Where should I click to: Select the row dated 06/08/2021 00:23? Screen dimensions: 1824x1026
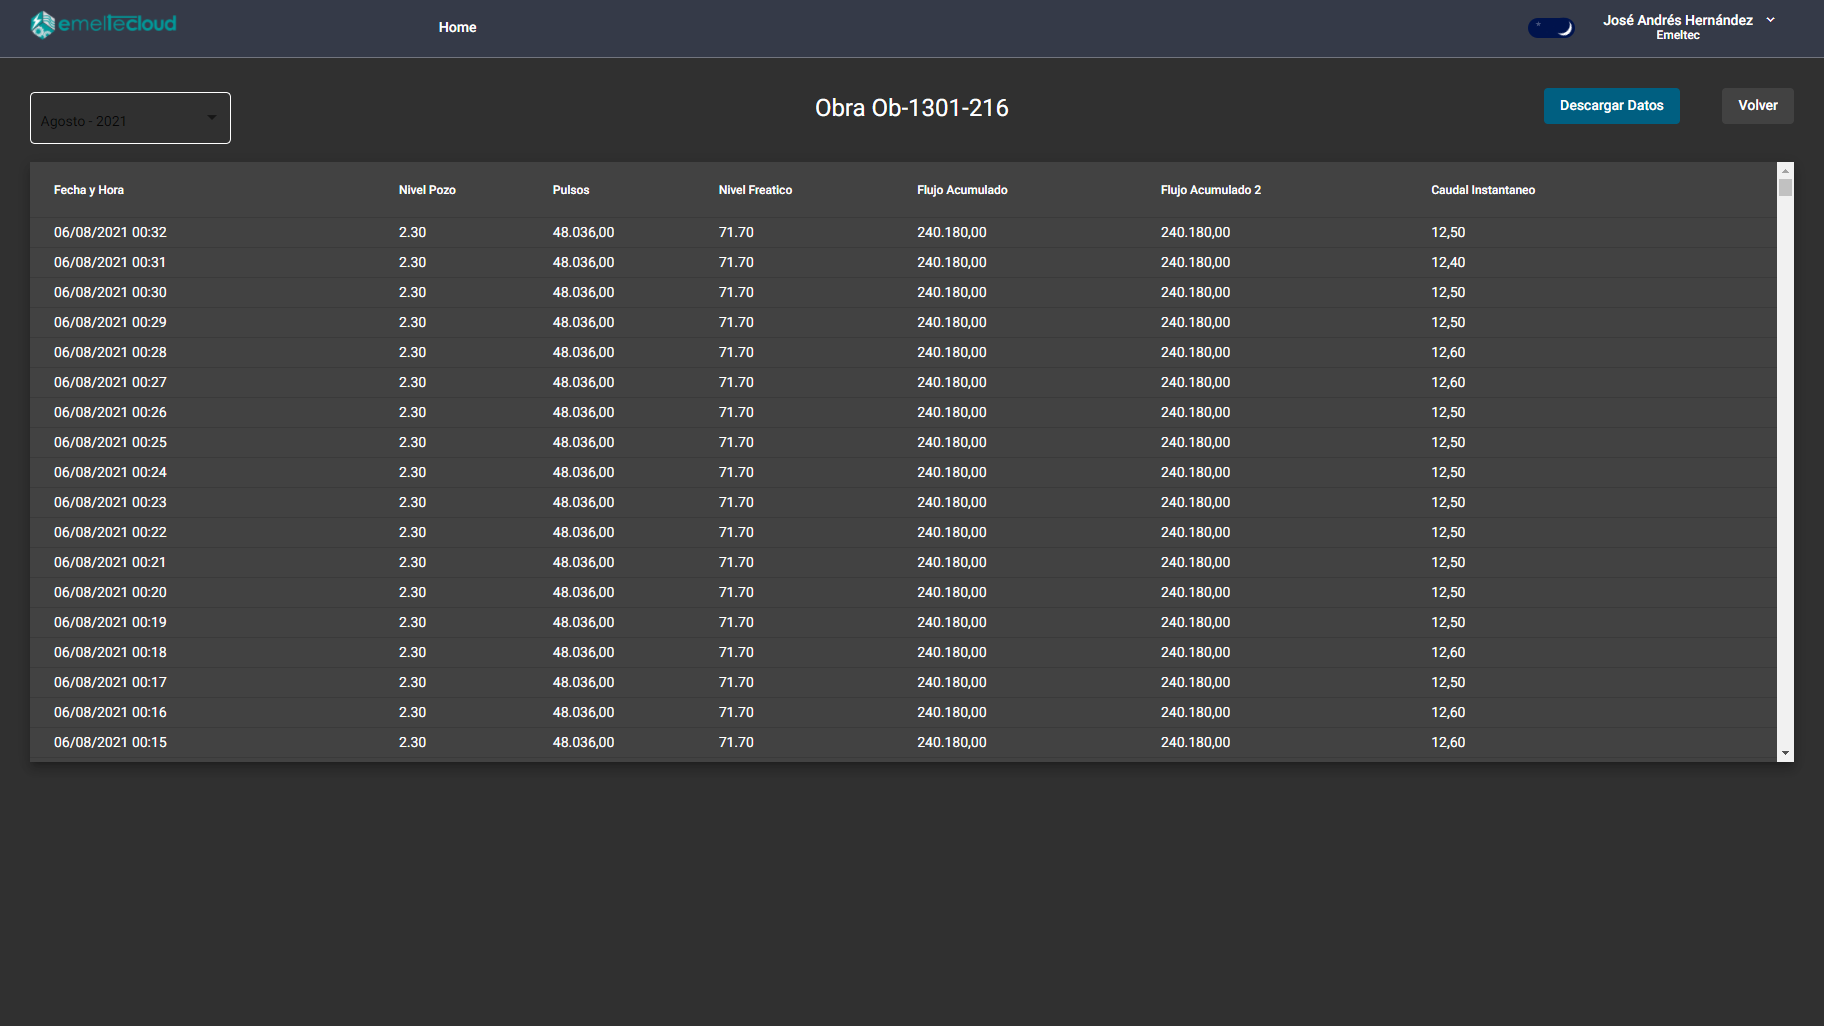click(x=904, y=503)
